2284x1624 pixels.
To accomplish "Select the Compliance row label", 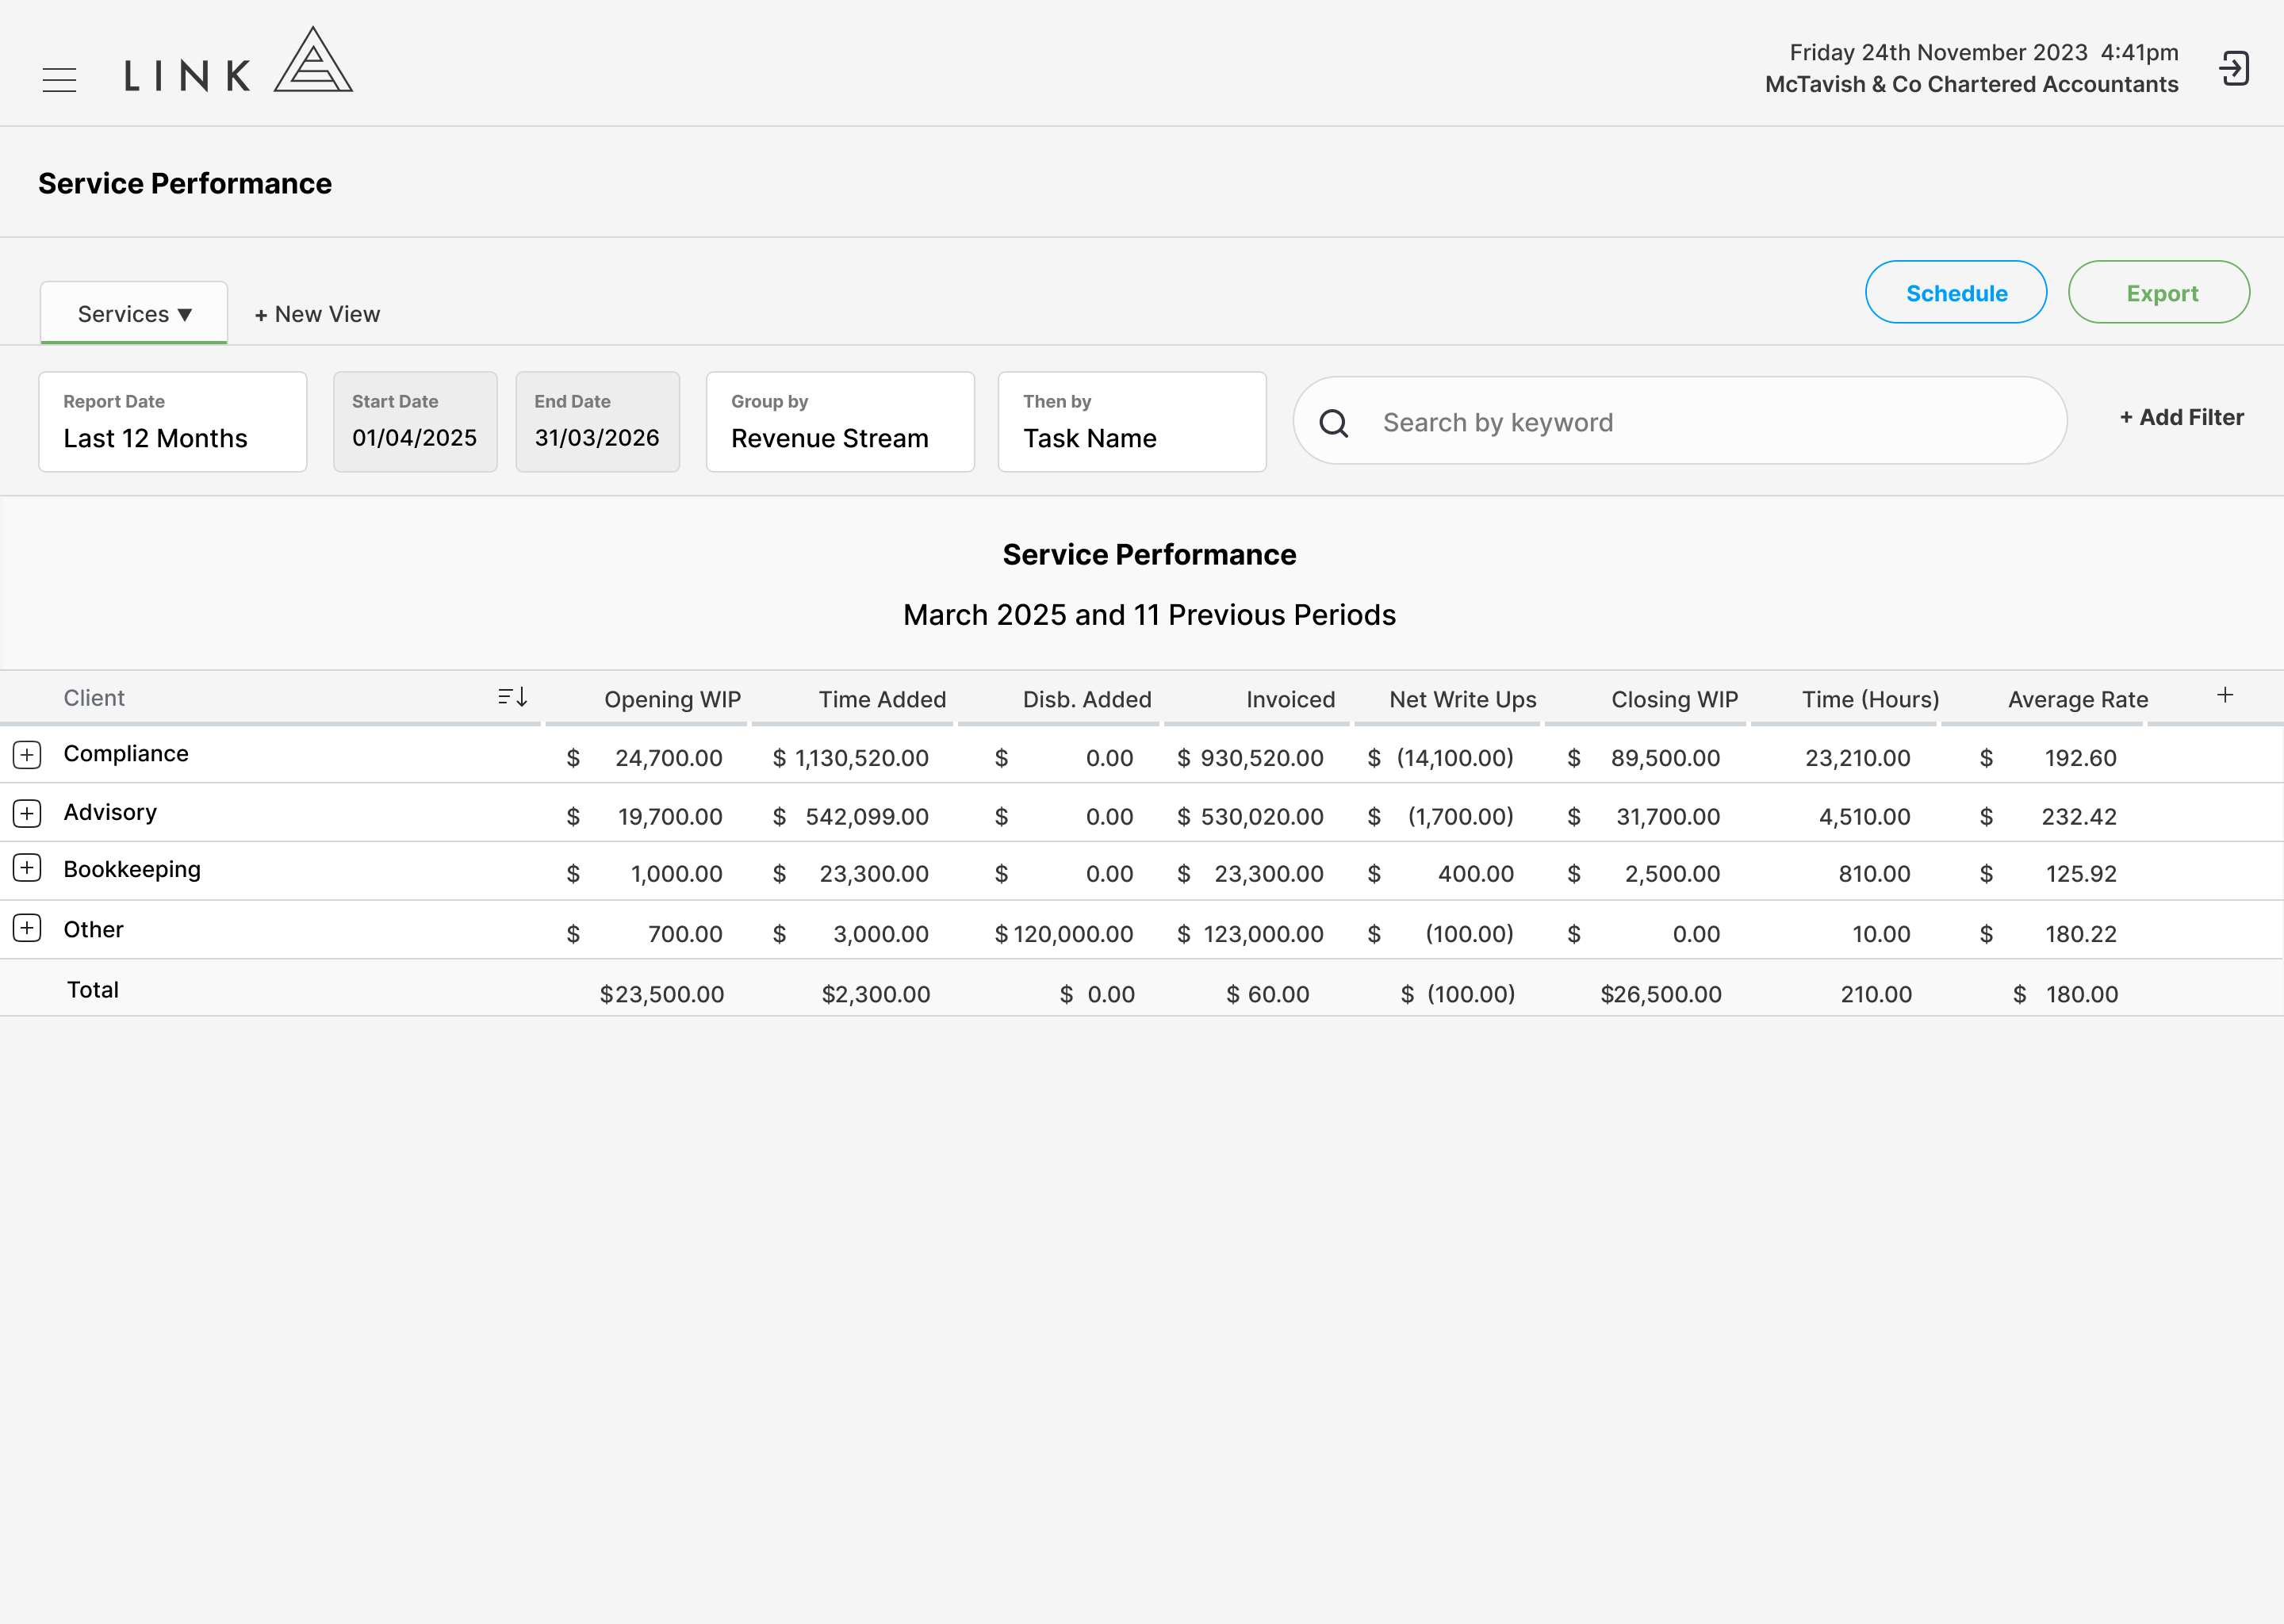I will point(126,753).
